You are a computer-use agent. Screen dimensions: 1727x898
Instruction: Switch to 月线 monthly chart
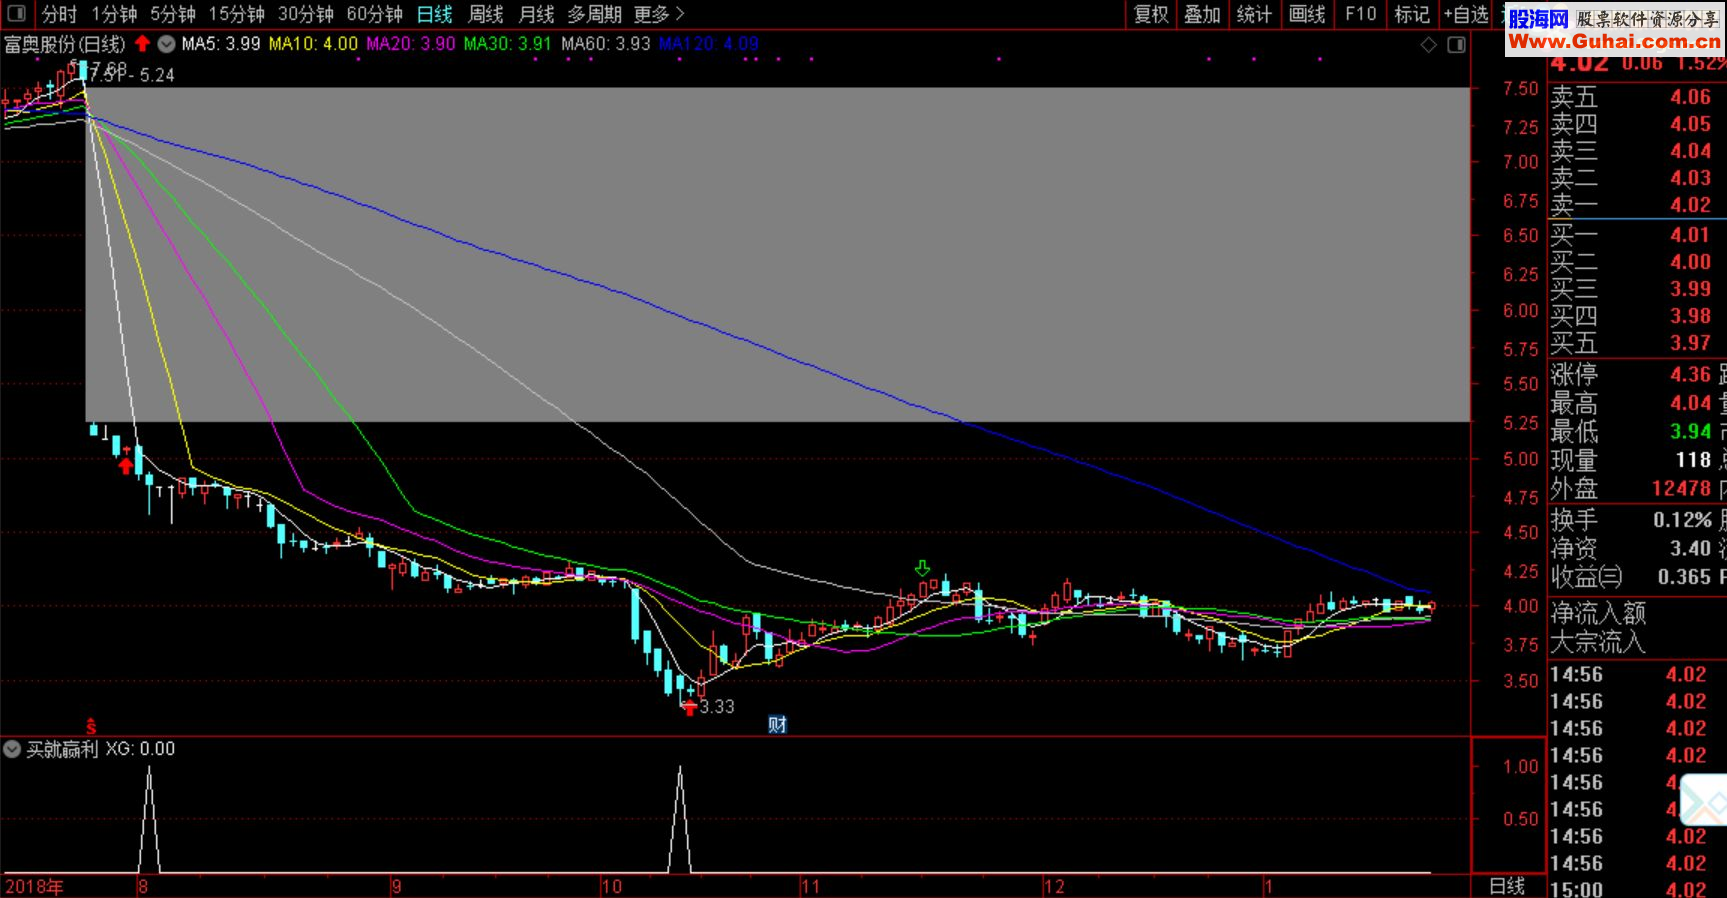tap(537, 14)
